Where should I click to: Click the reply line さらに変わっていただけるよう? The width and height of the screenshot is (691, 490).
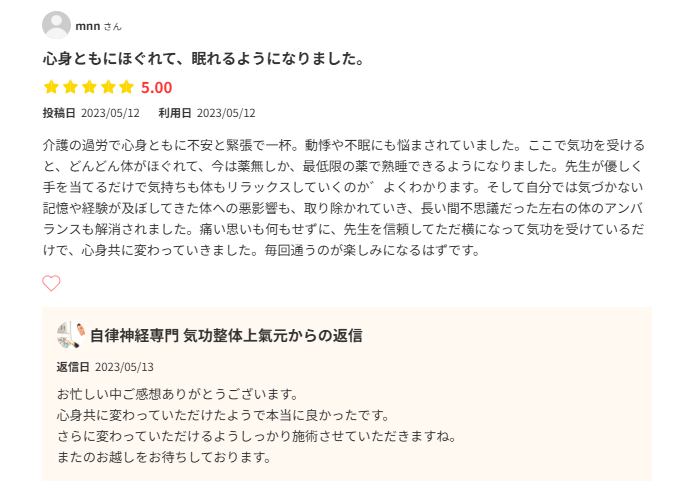click(257, 436)
